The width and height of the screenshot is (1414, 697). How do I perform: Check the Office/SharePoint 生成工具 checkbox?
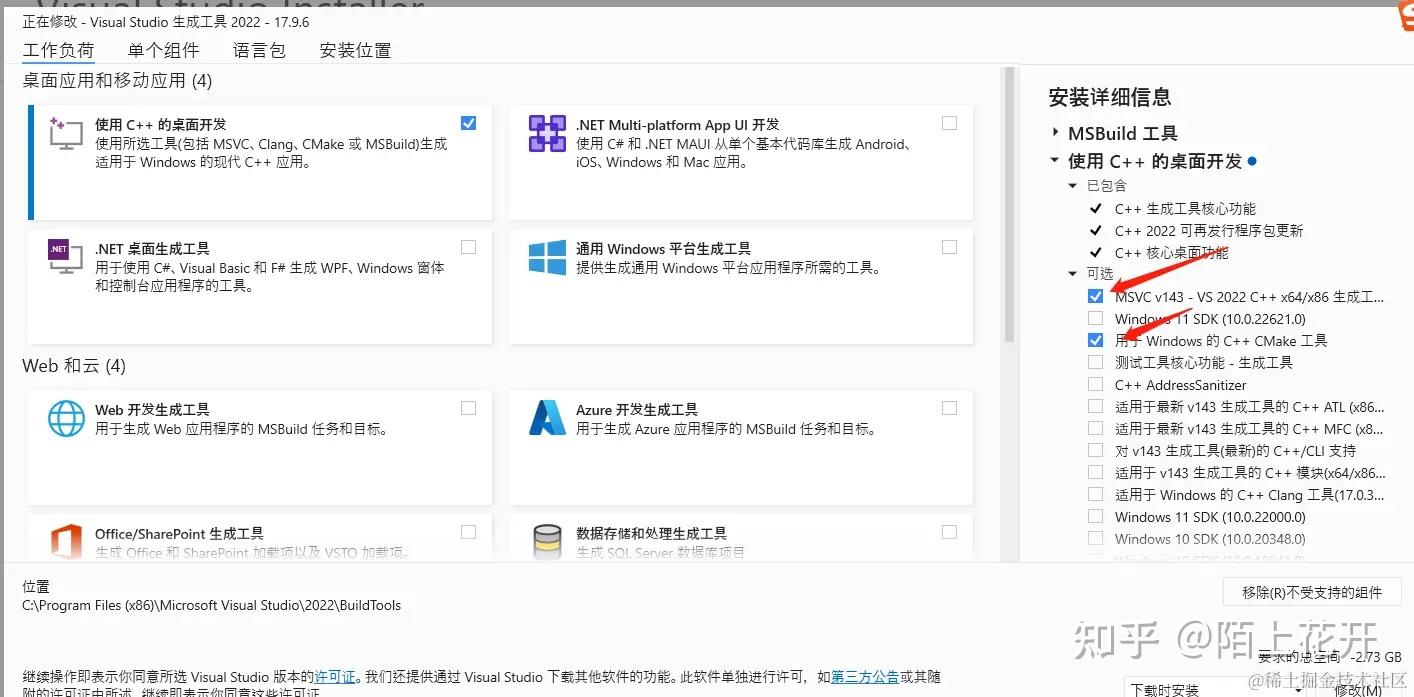click(x=468, y=532)
